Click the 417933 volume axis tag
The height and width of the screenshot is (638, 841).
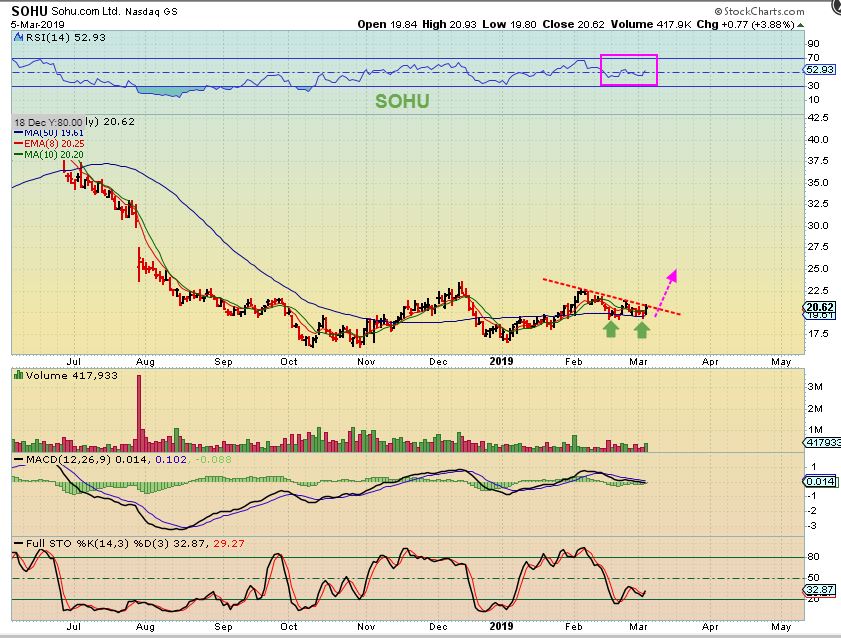pyautogui.click(x=822, y=442)
